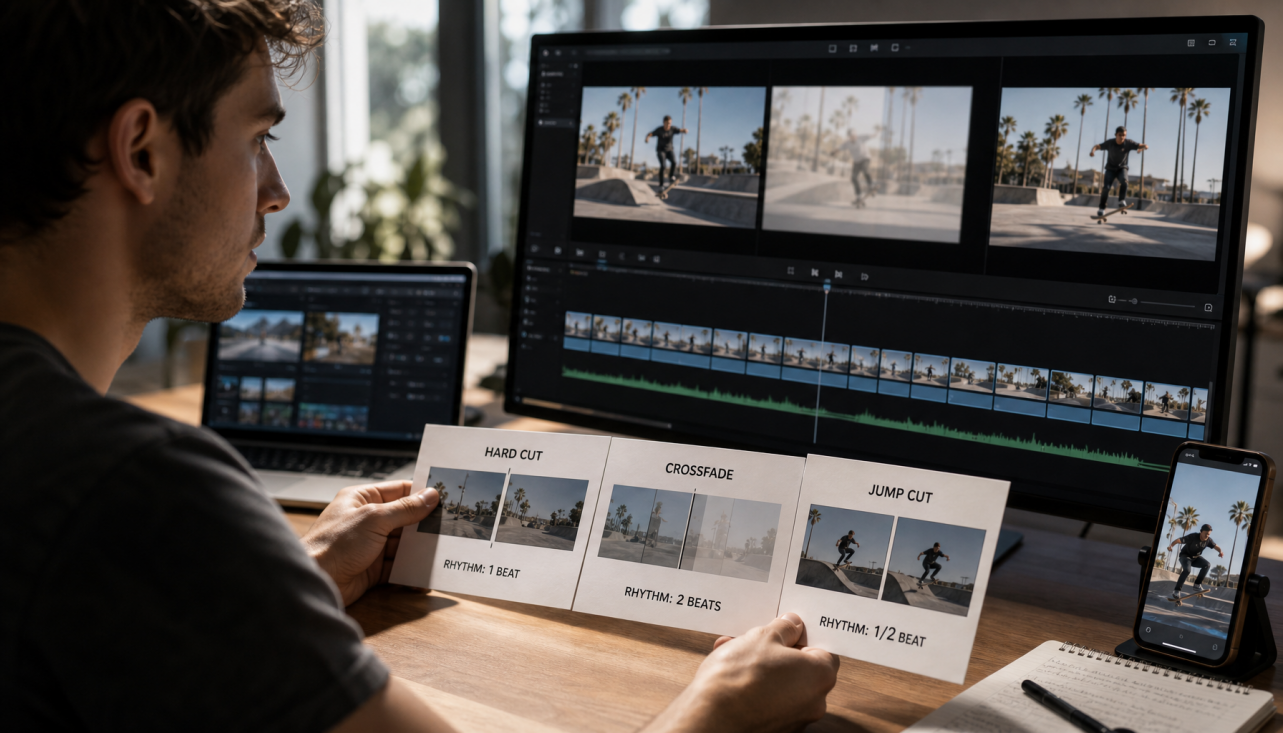Click the rounded square icon ending the top-center toolbar group
The height and width of the screenshot is (733, 1283).
pyautogui.click(x=895, y=47)
